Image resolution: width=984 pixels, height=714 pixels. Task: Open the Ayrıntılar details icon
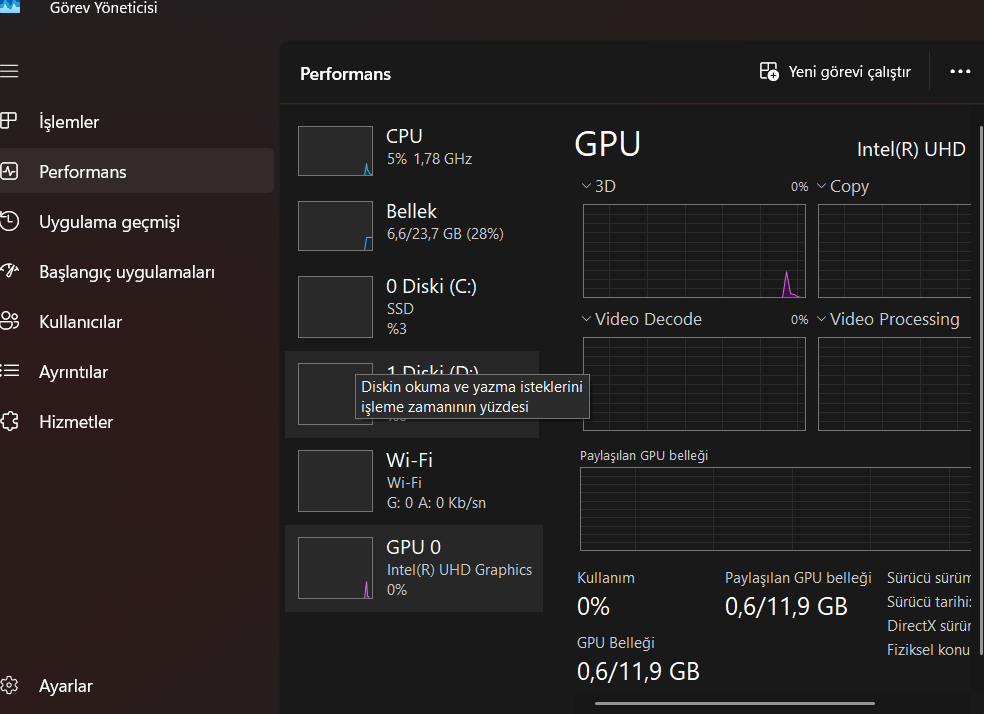(9, 372)
